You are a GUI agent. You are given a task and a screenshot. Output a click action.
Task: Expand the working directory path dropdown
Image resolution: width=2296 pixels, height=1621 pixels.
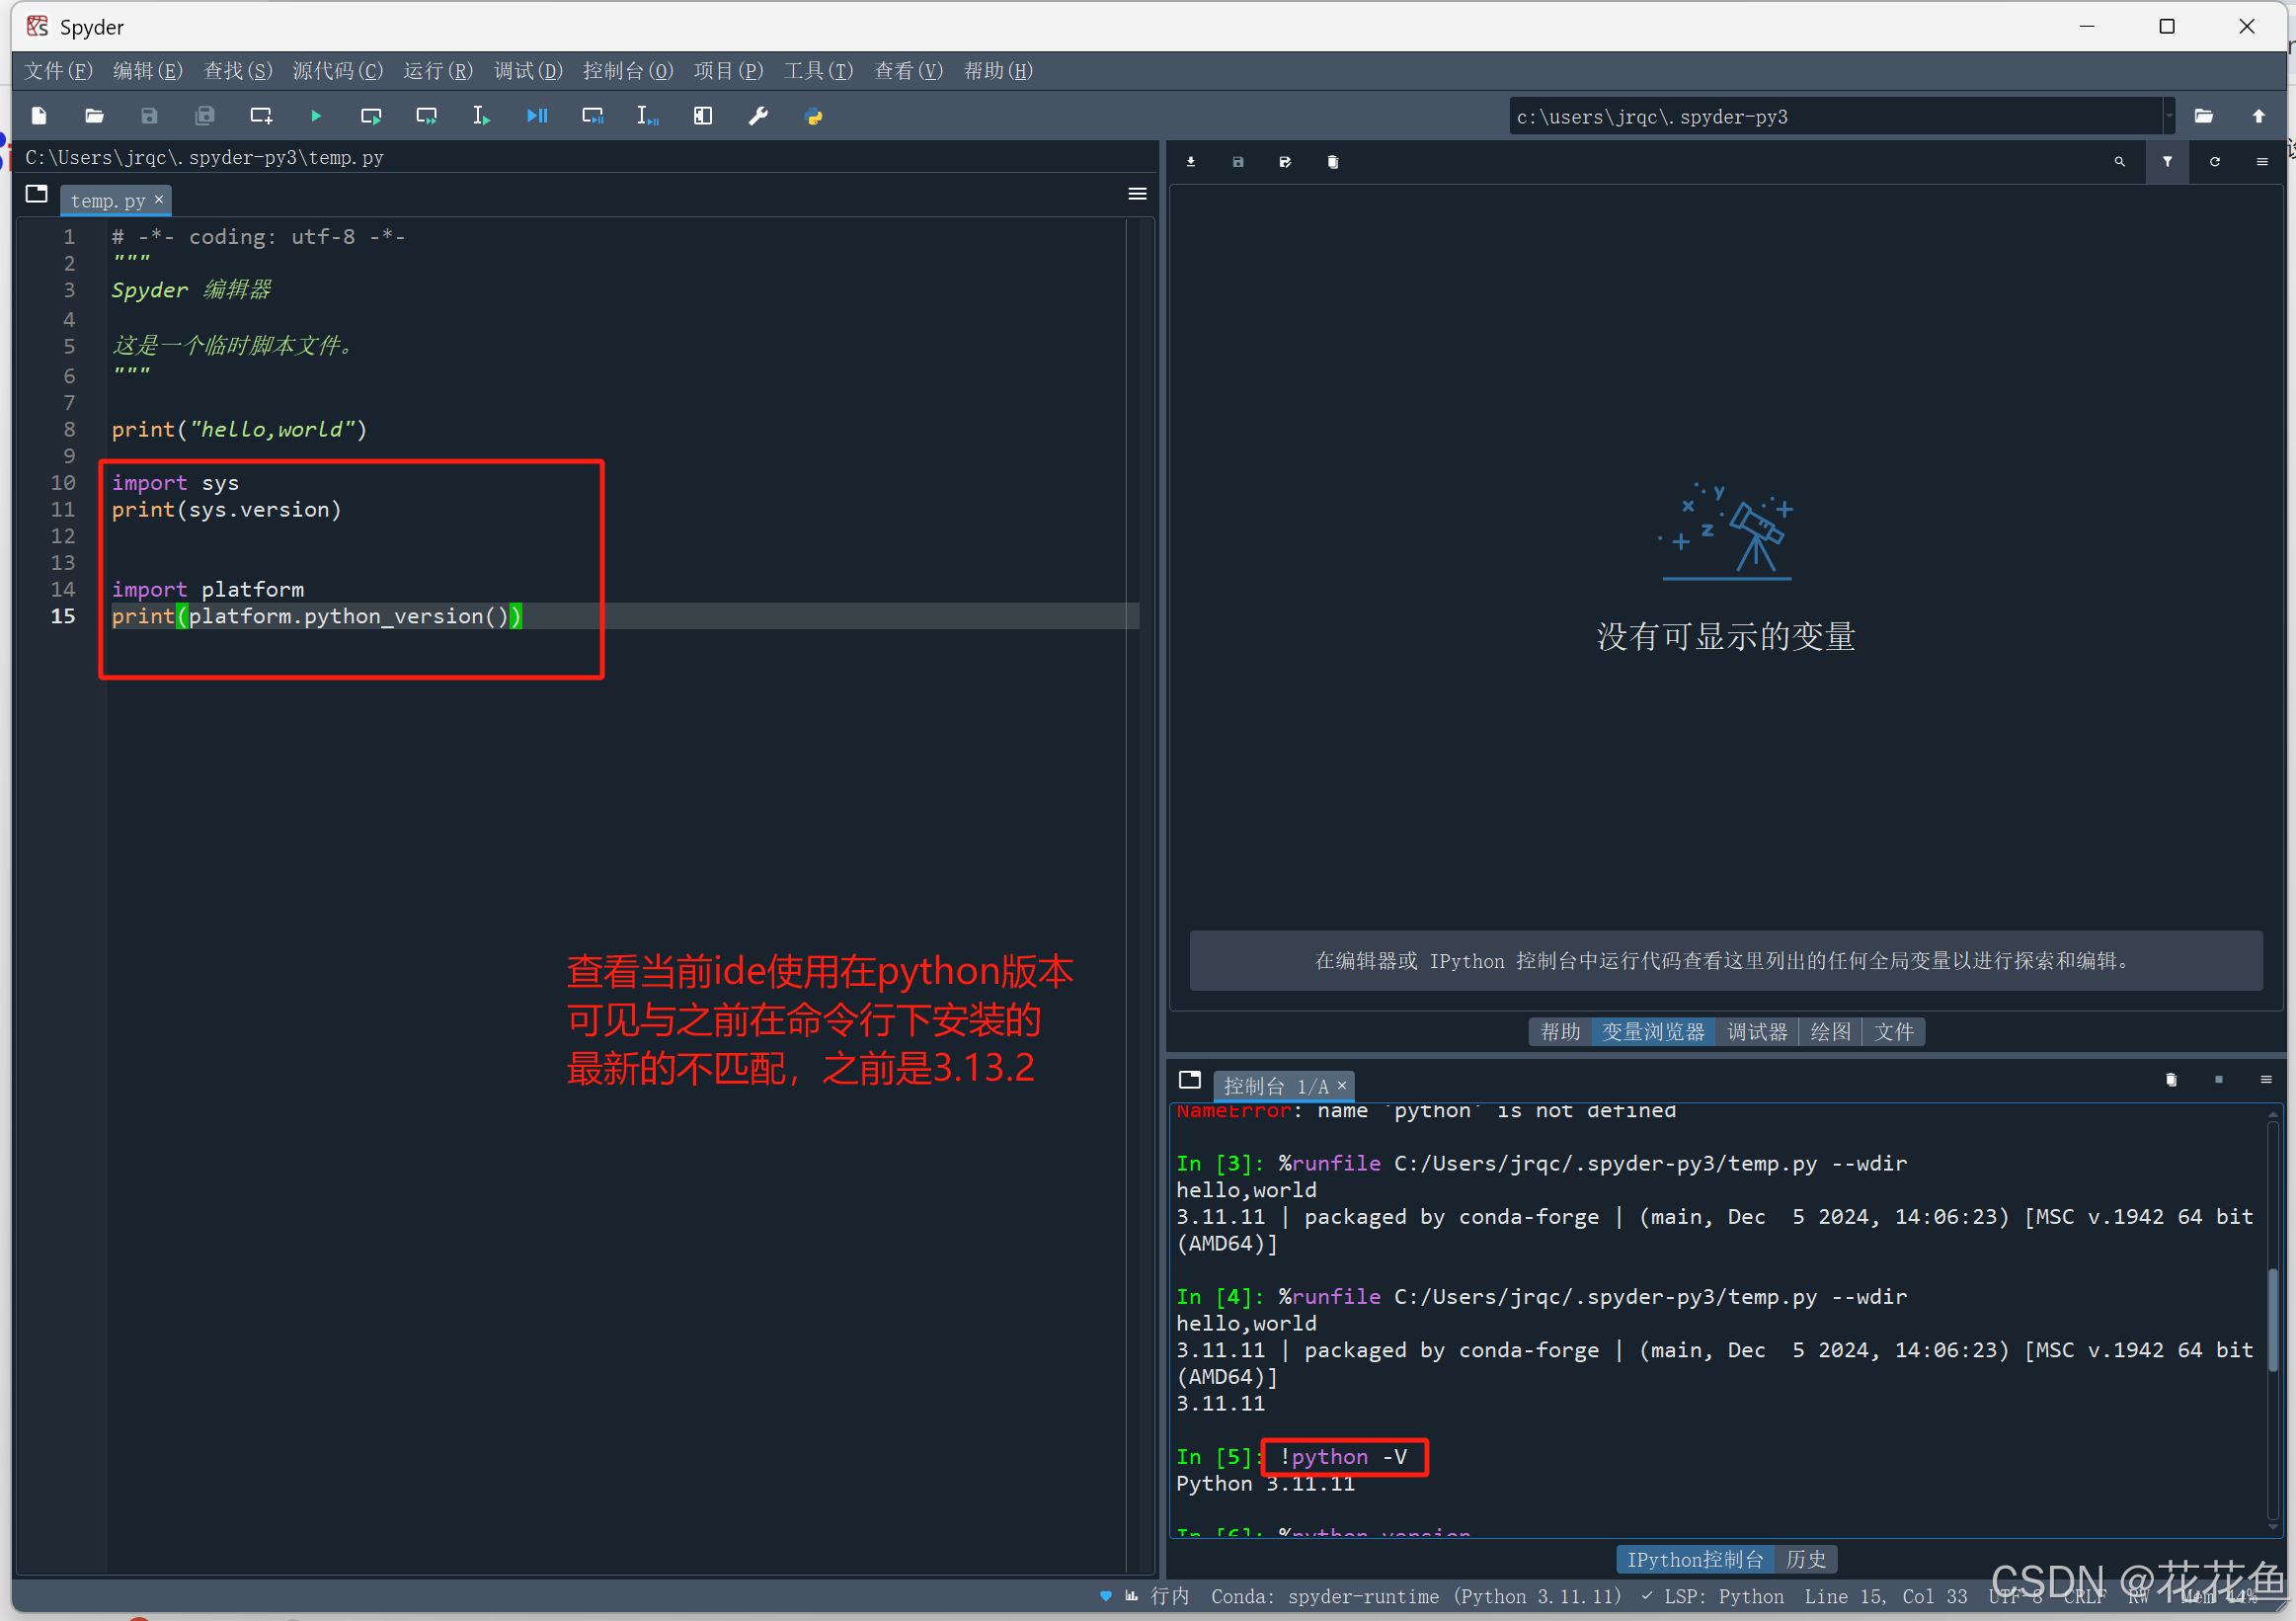pos(2169,116)
